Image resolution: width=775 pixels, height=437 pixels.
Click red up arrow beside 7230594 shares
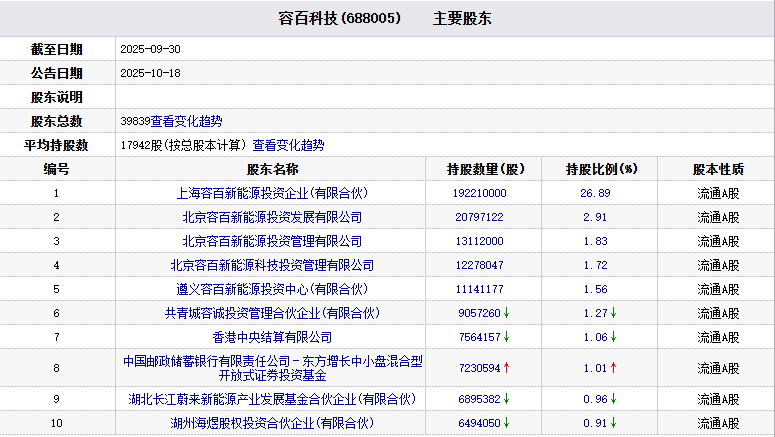tap(507, 368)
